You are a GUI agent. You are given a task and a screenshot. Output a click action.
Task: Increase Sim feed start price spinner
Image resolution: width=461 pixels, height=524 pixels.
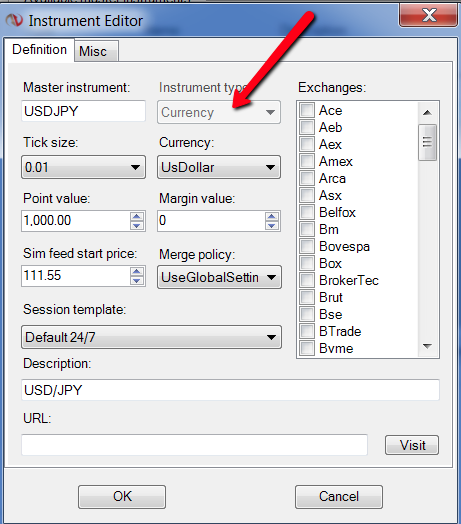click(x=137, y=271)
